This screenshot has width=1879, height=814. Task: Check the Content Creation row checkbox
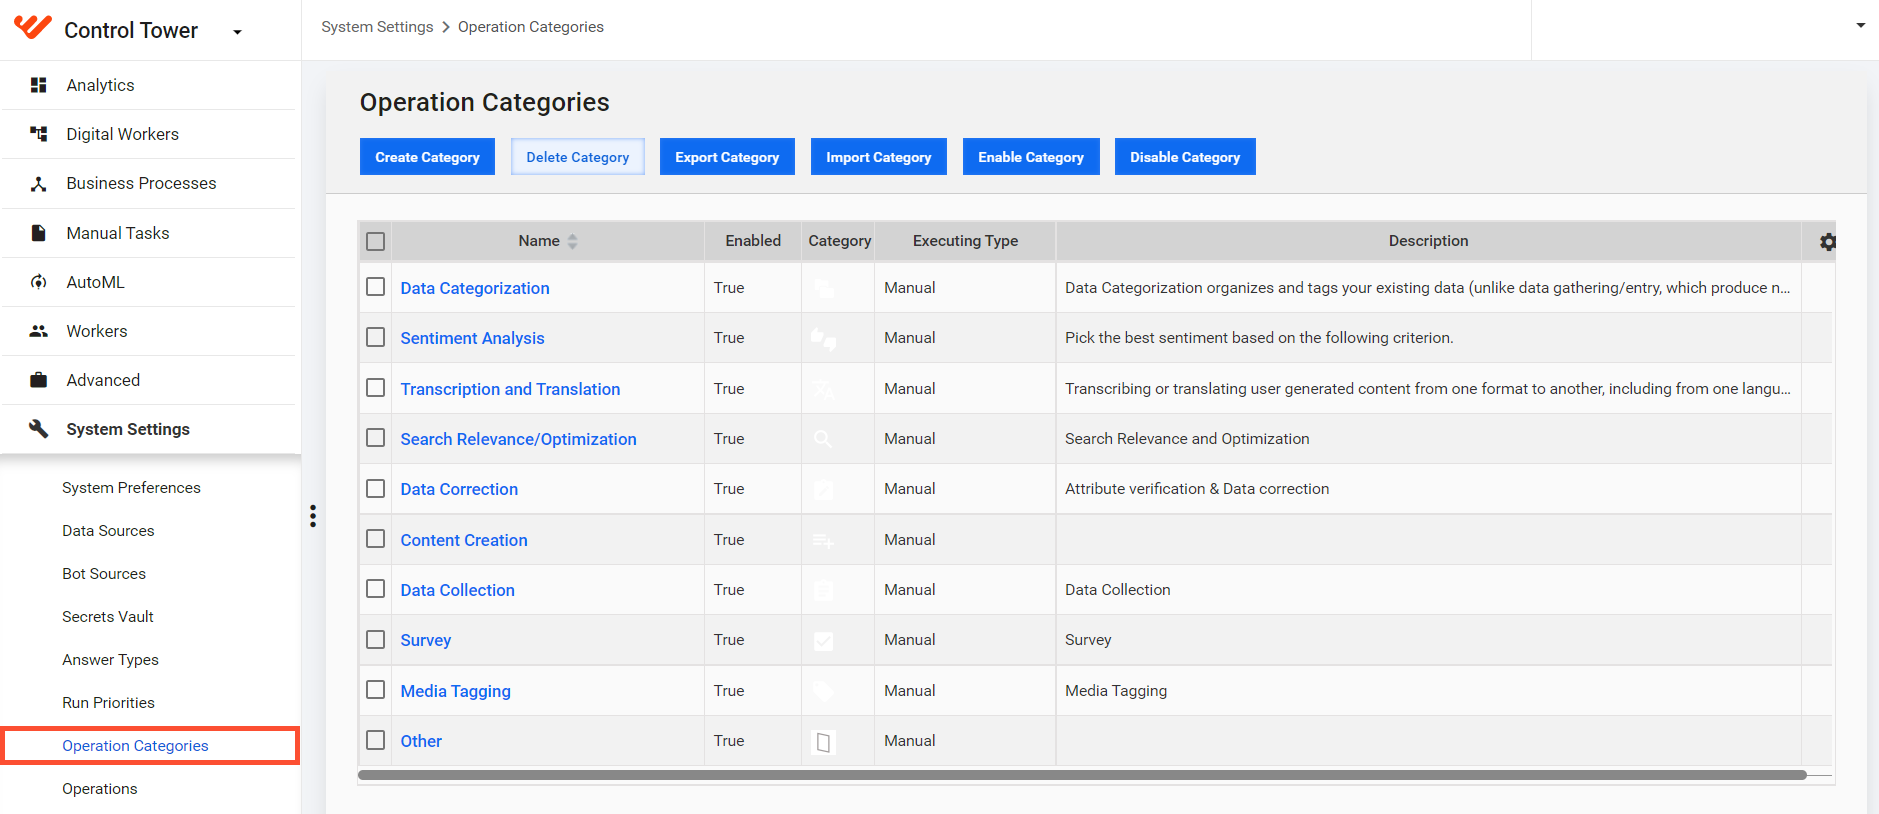(x=376, y=539)
